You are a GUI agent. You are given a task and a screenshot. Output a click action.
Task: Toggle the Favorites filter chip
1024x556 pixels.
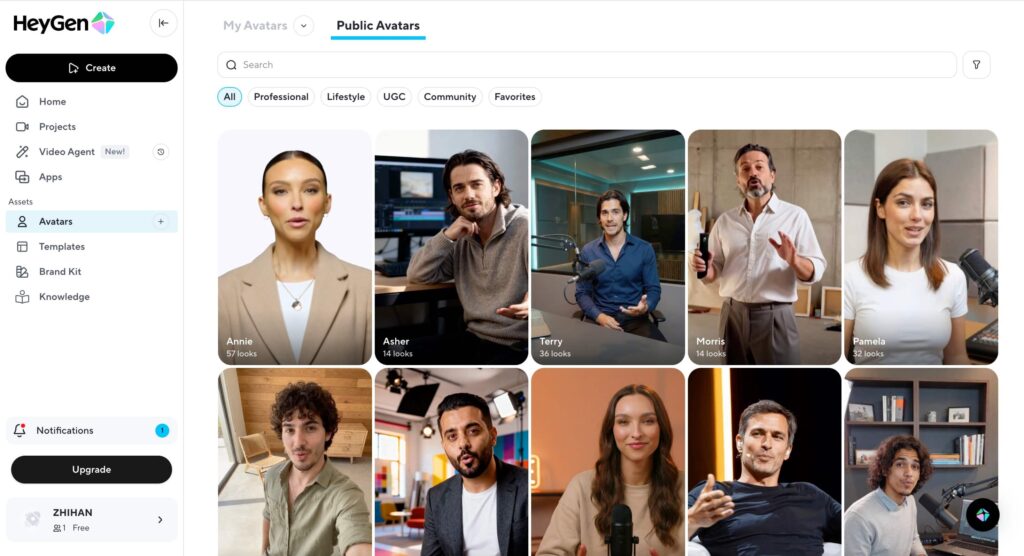point(515,97)
